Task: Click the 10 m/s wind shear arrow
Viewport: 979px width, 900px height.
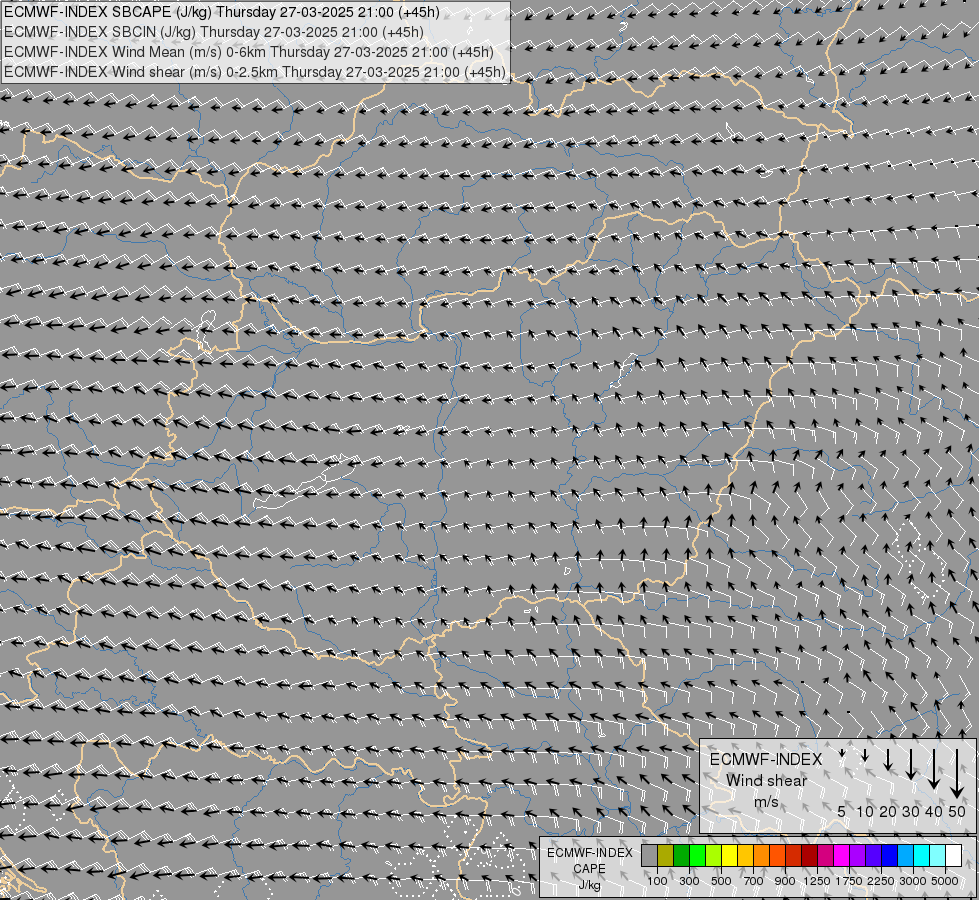Action: coord(865,755)
